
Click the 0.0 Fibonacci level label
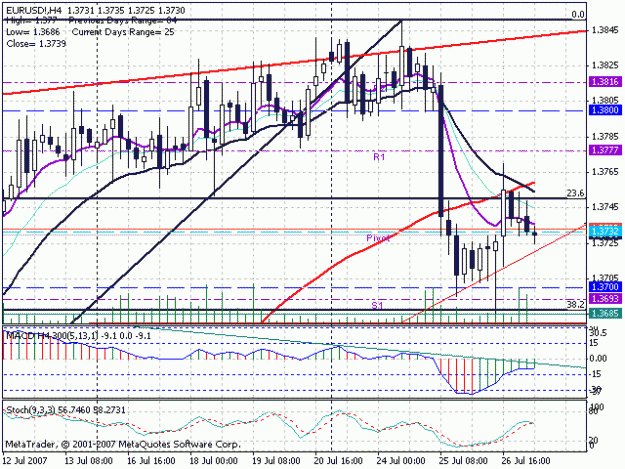(x=578, y=15)
